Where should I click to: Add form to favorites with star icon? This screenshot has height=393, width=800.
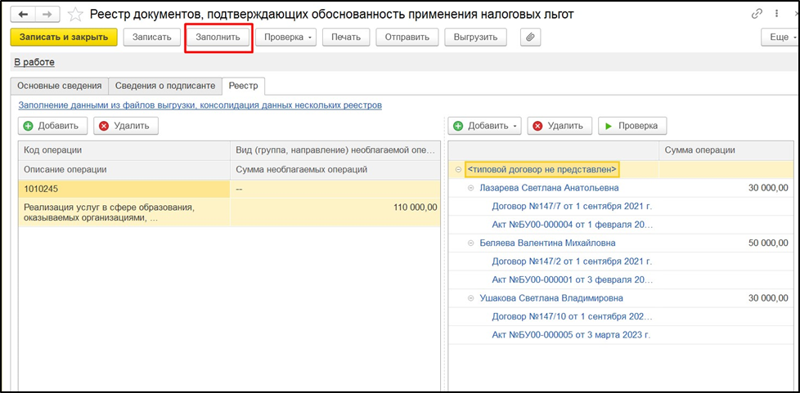(x=75, y=15)
